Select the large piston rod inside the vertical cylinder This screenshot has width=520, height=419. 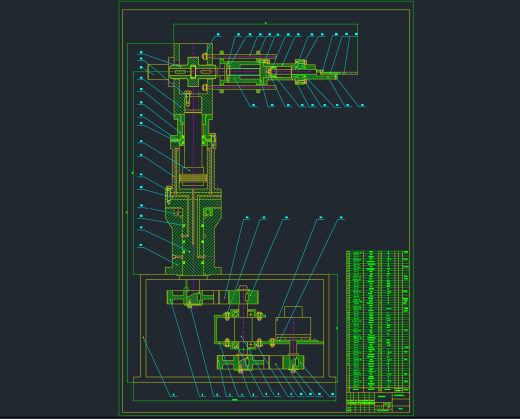pos(193,139)
